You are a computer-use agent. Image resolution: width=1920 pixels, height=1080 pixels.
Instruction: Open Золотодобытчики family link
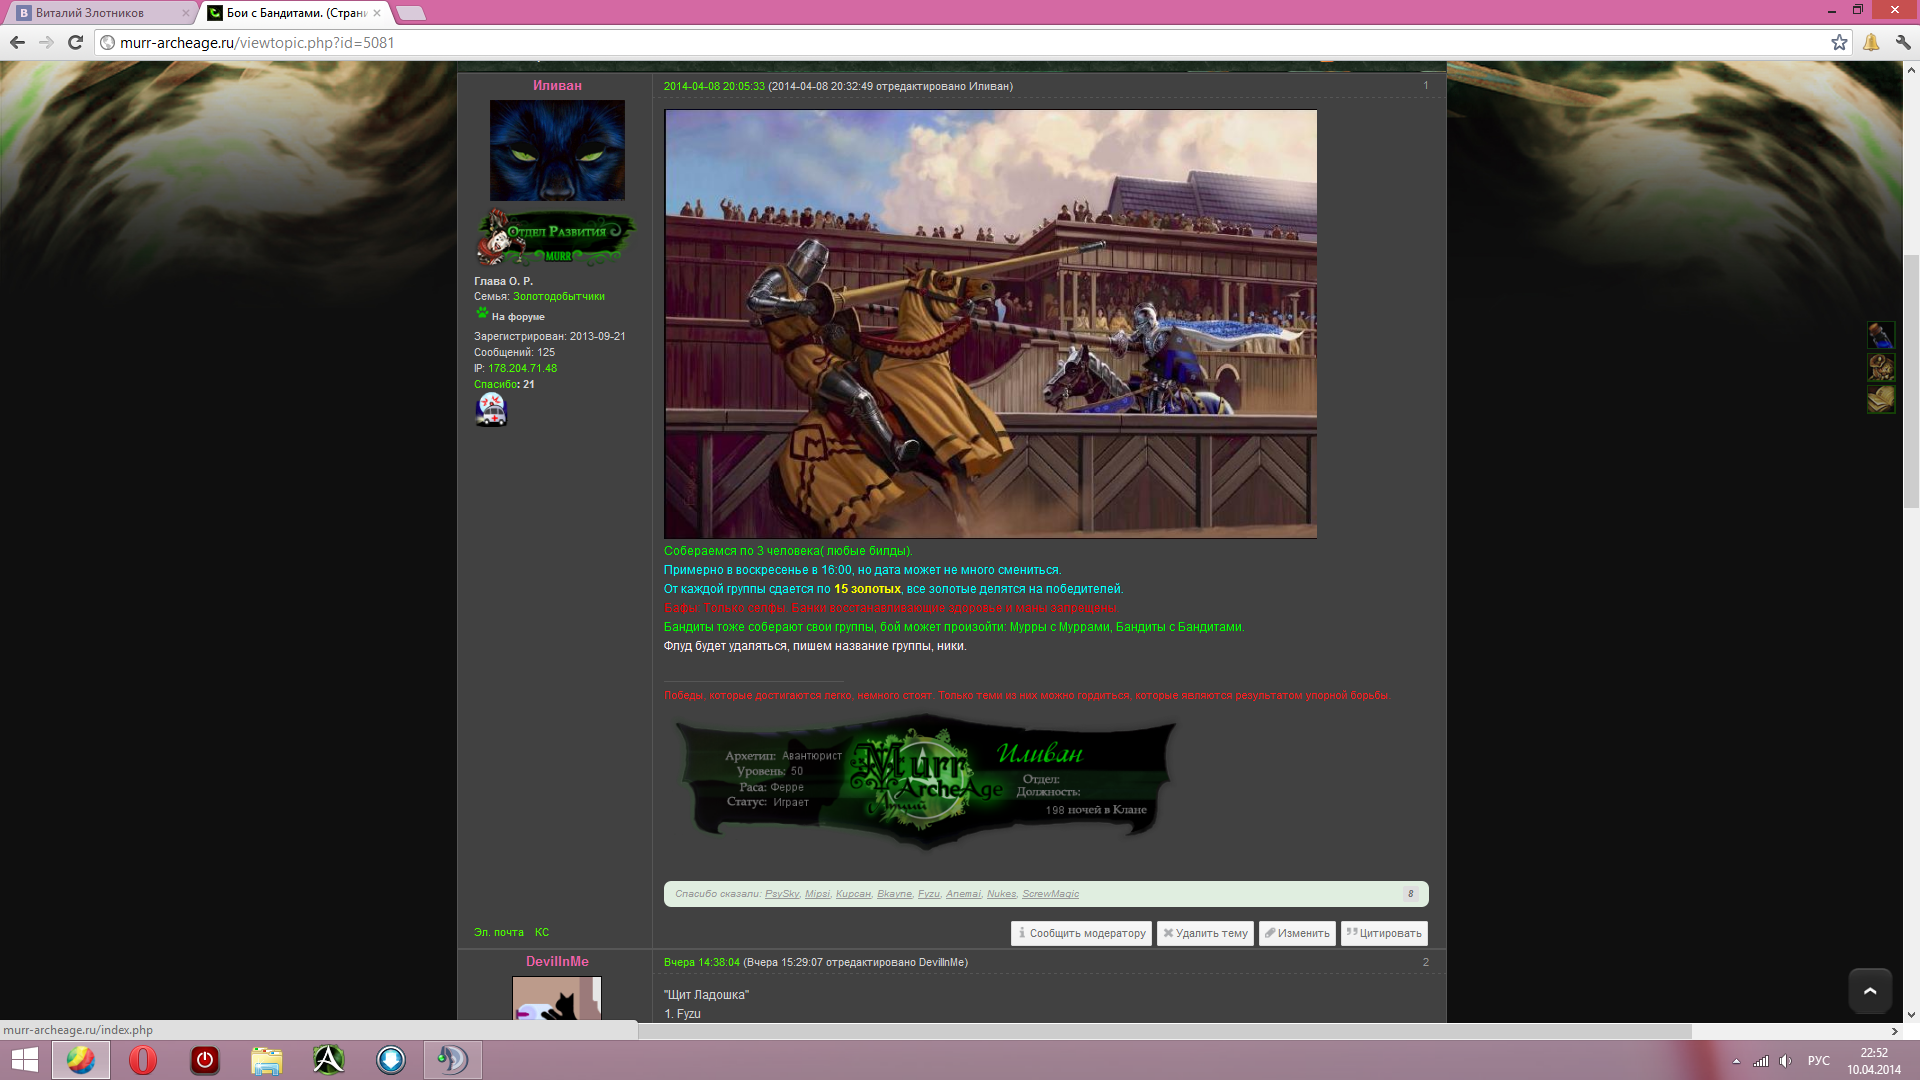pyautogui.click(x=558, y=297)
